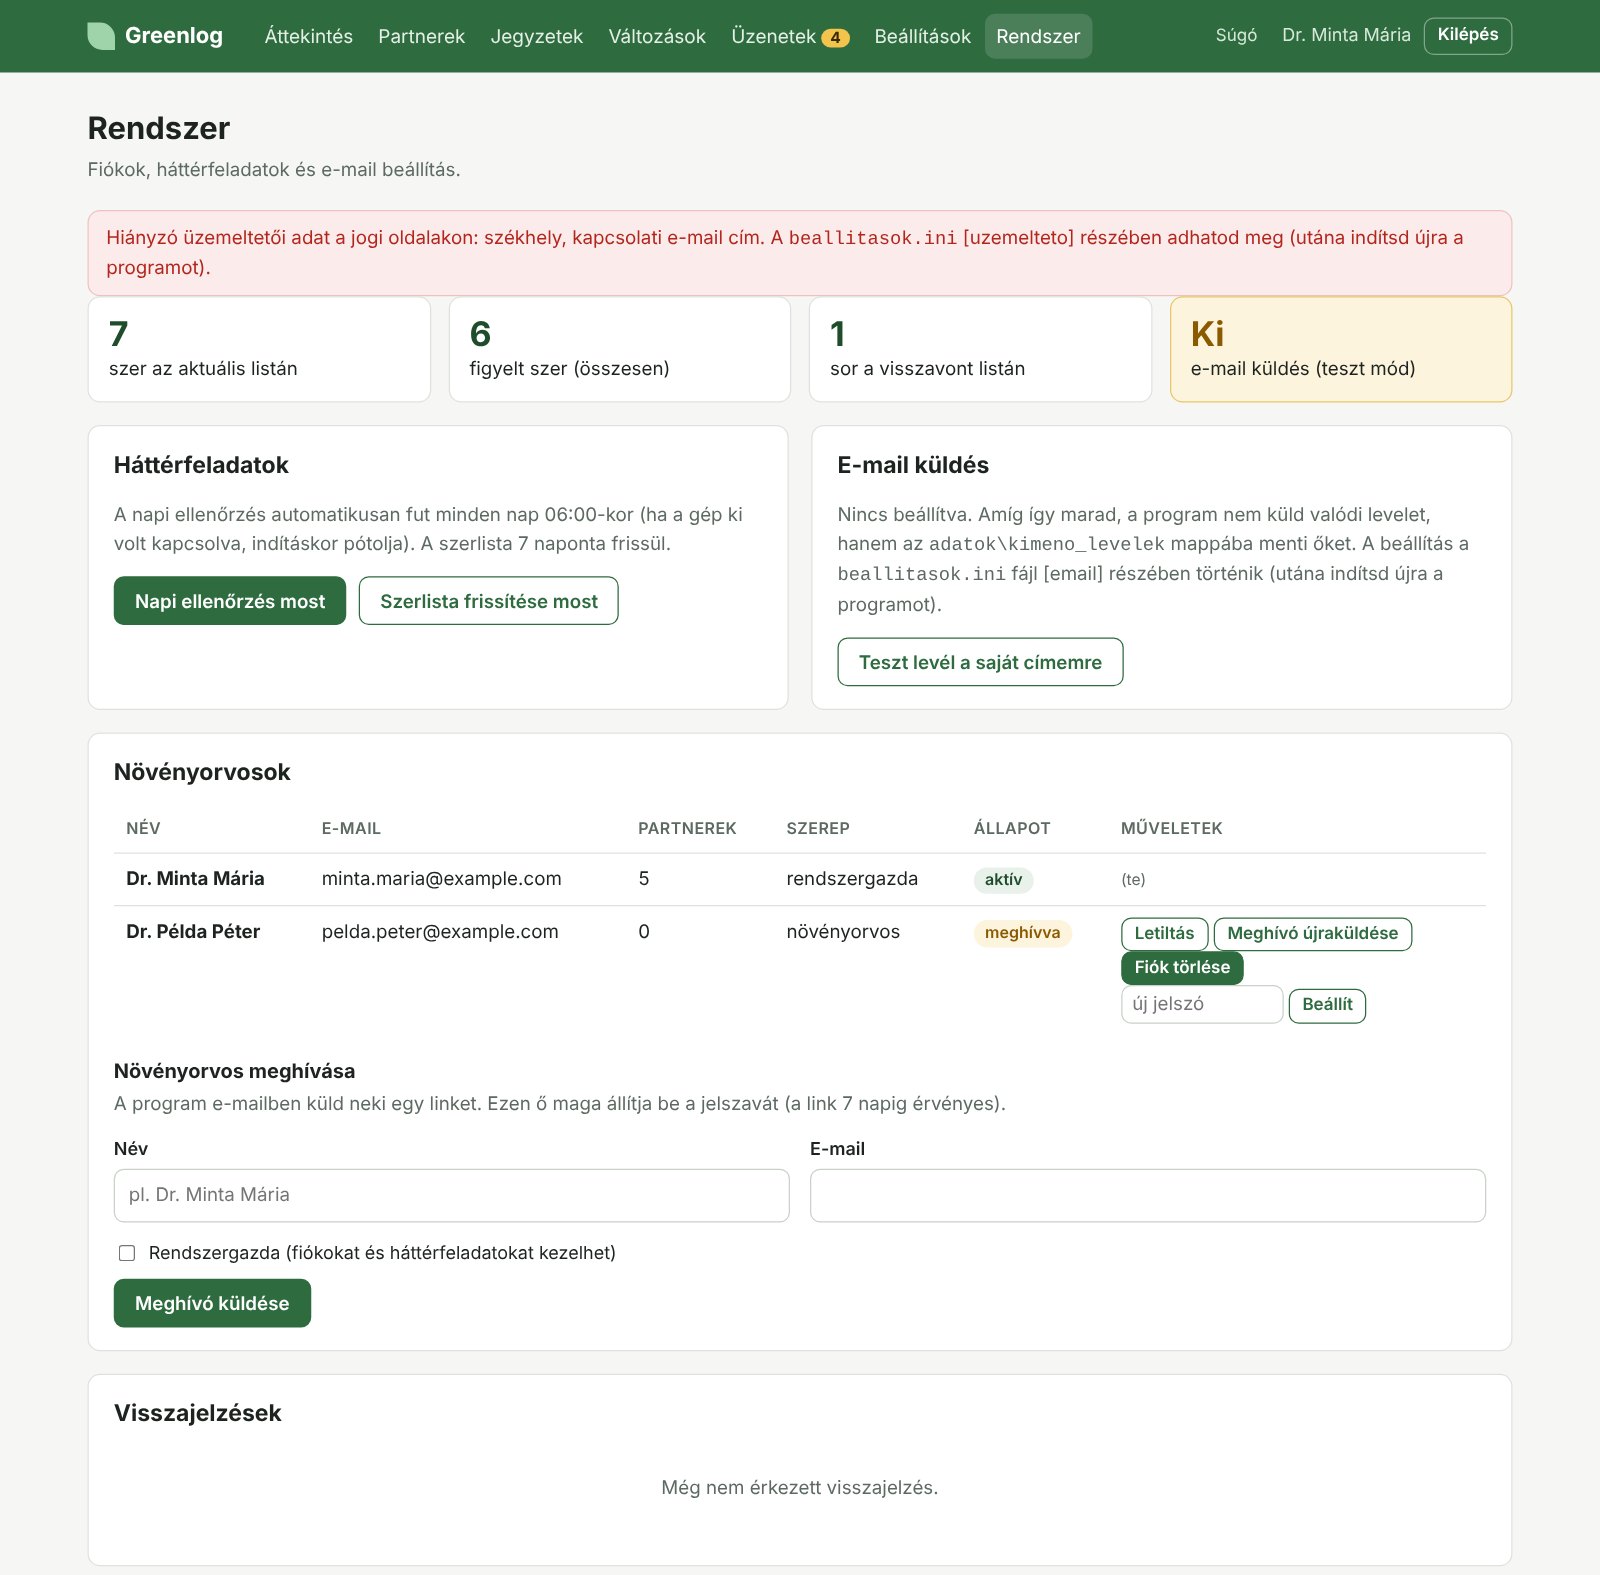Viewport: 1600px width, 1575px height.
Task: Run Napi ellenőrzés most
Action: coord(230,601)
